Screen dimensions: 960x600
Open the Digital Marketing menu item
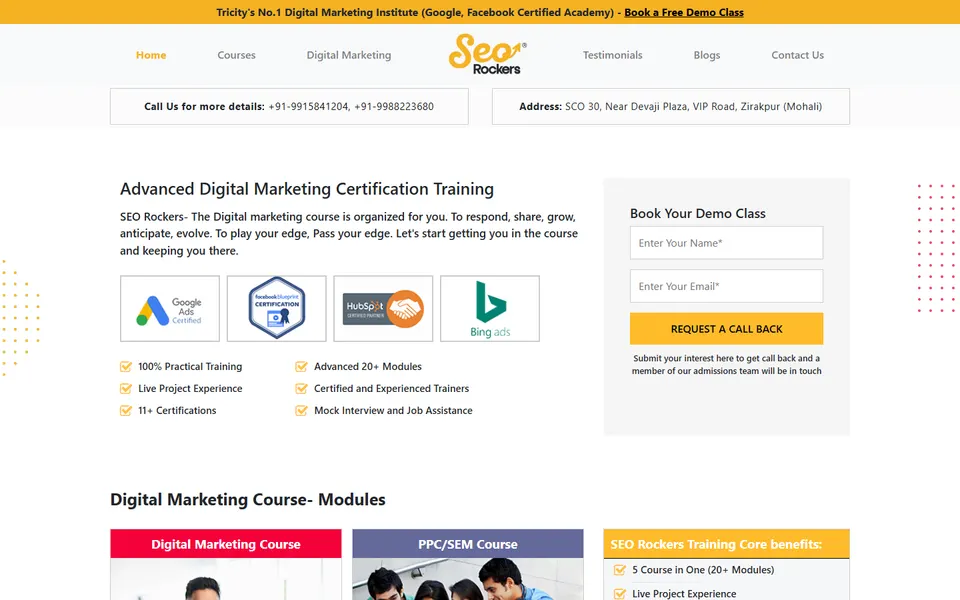[x=349, y=55]
